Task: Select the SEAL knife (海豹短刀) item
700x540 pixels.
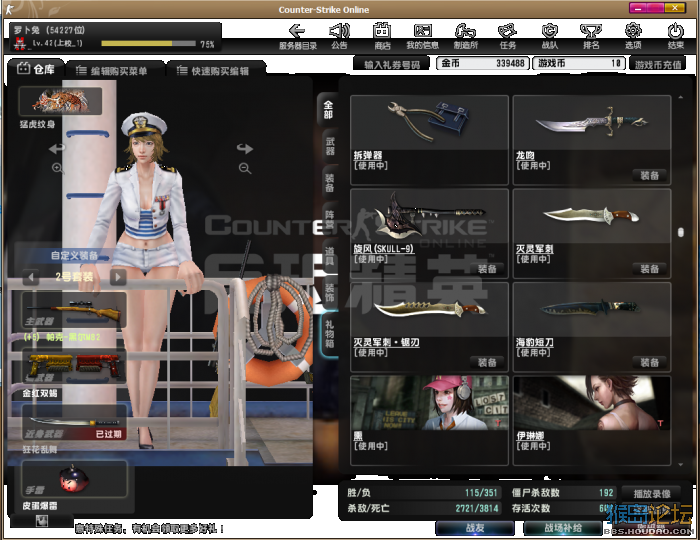Action: coord(592,327)
